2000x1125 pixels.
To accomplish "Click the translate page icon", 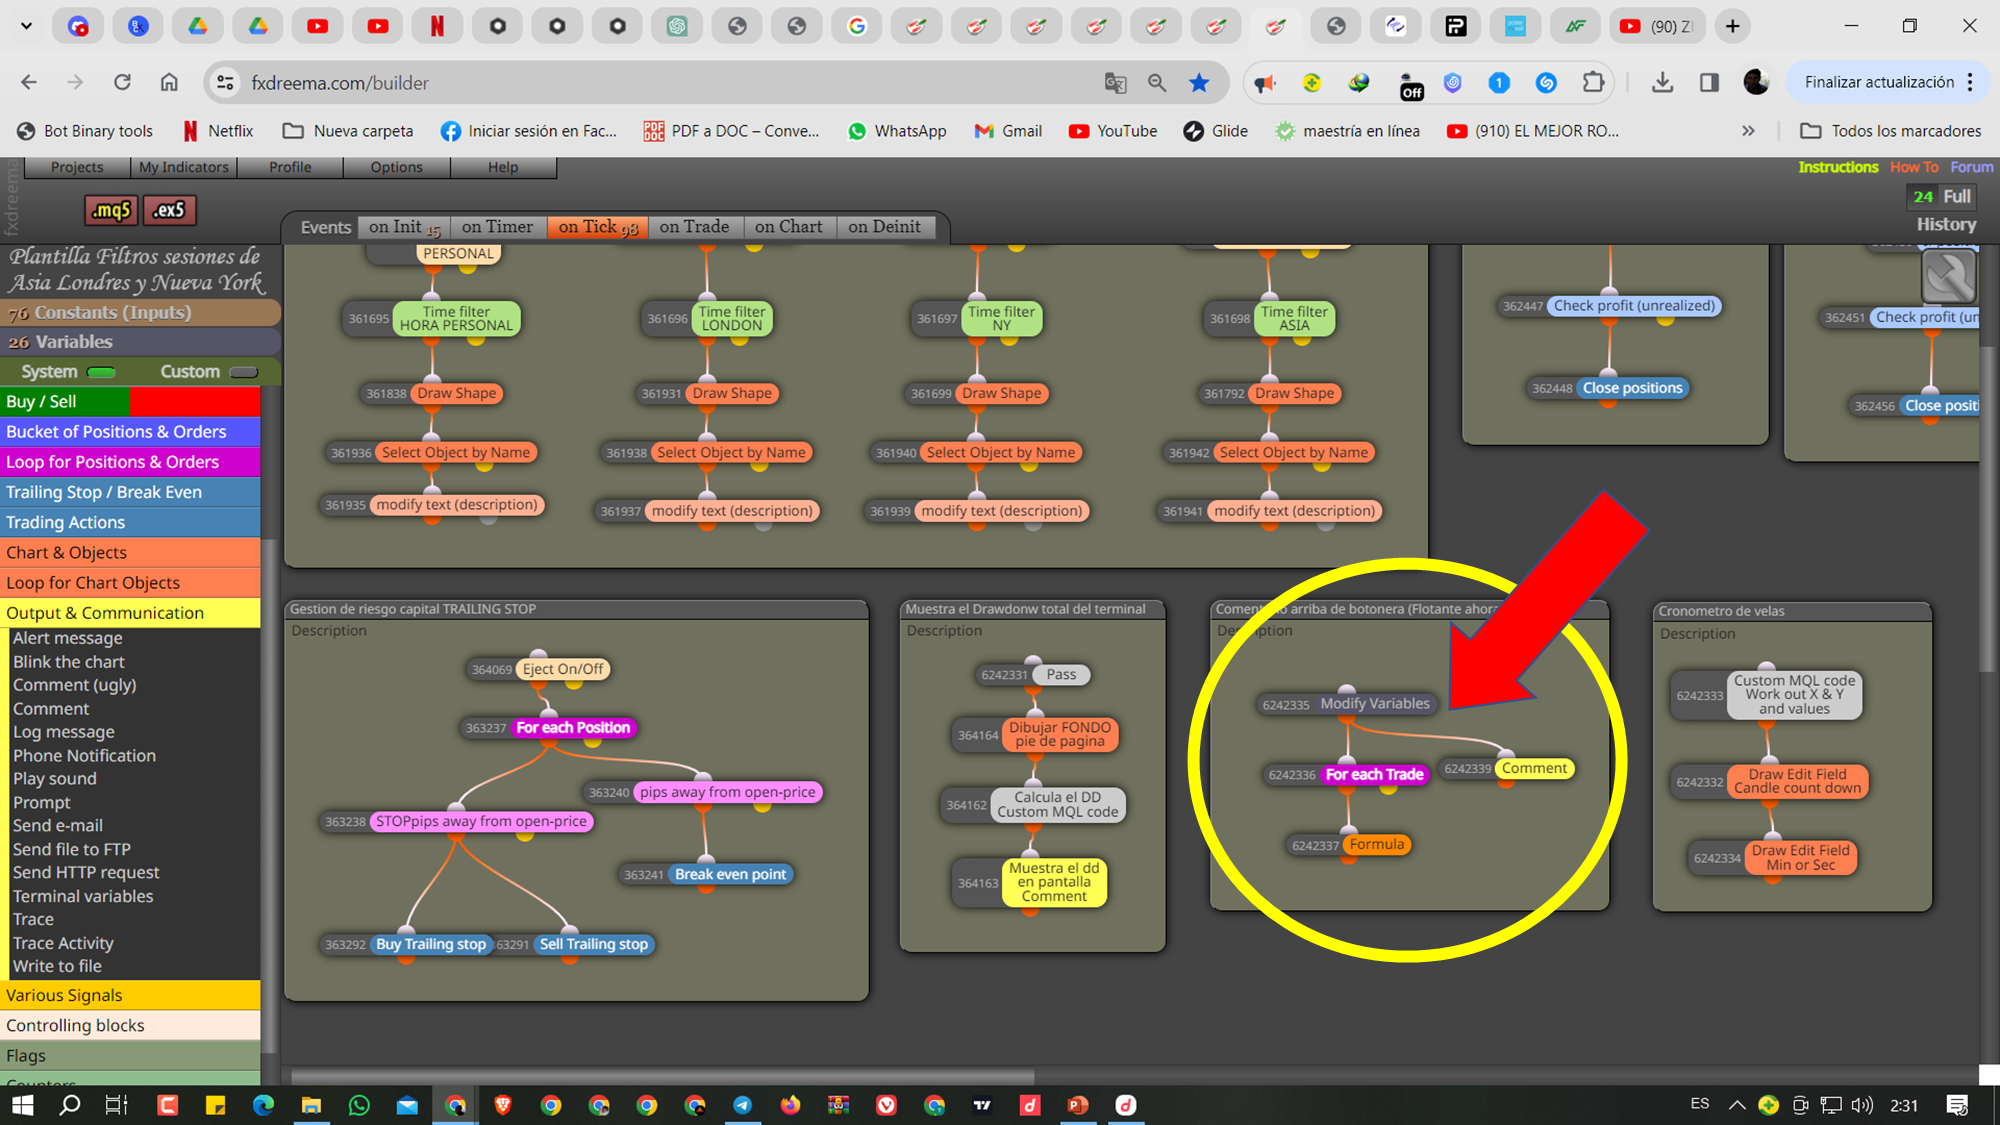I will pos(1115,83).
